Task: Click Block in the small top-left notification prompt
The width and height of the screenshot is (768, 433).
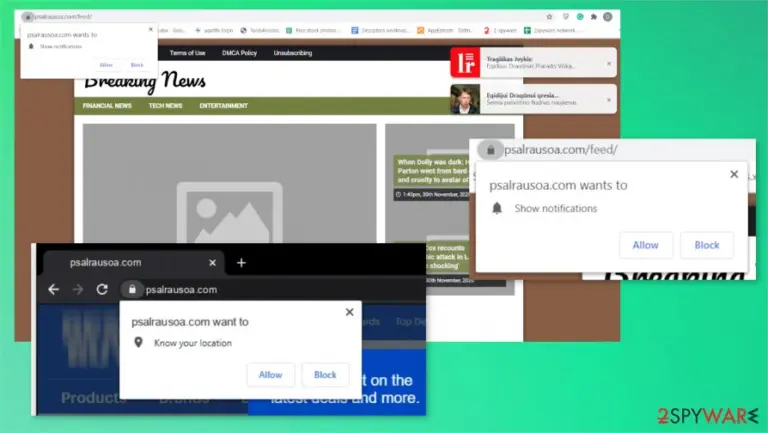Action: pos(137,65)
